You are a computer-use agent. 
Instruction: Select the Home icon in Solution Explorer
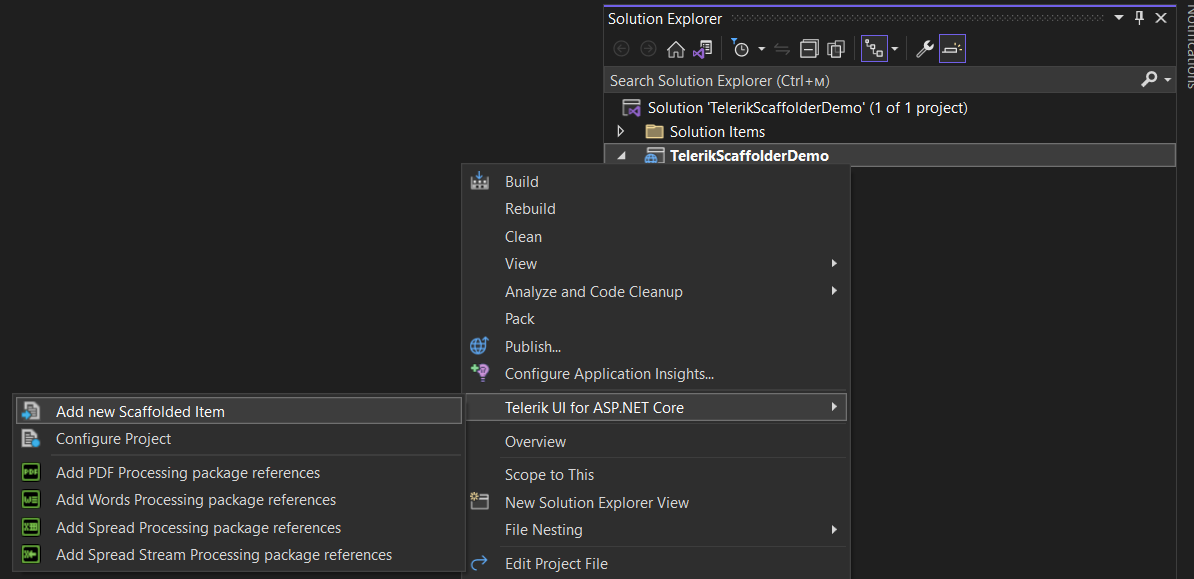675,48
